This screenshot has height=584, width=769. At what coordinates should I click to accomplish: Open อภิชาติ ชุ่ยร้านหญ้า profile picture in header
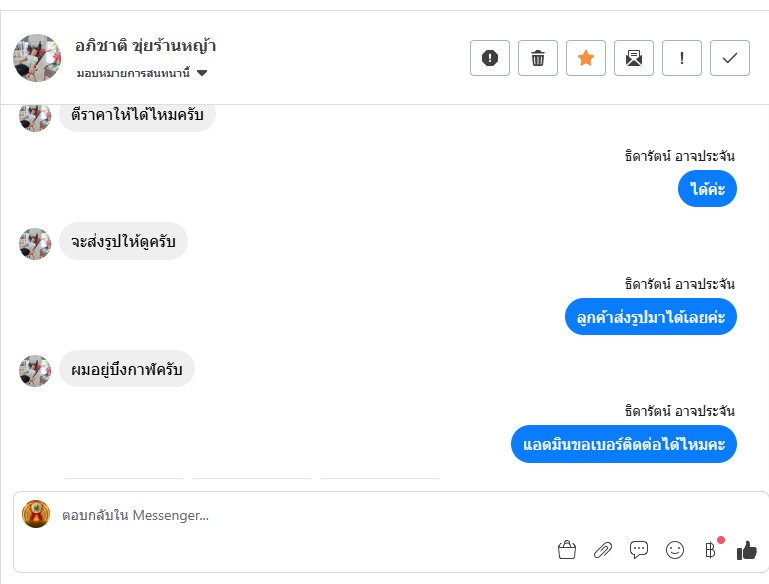[37, 58]
